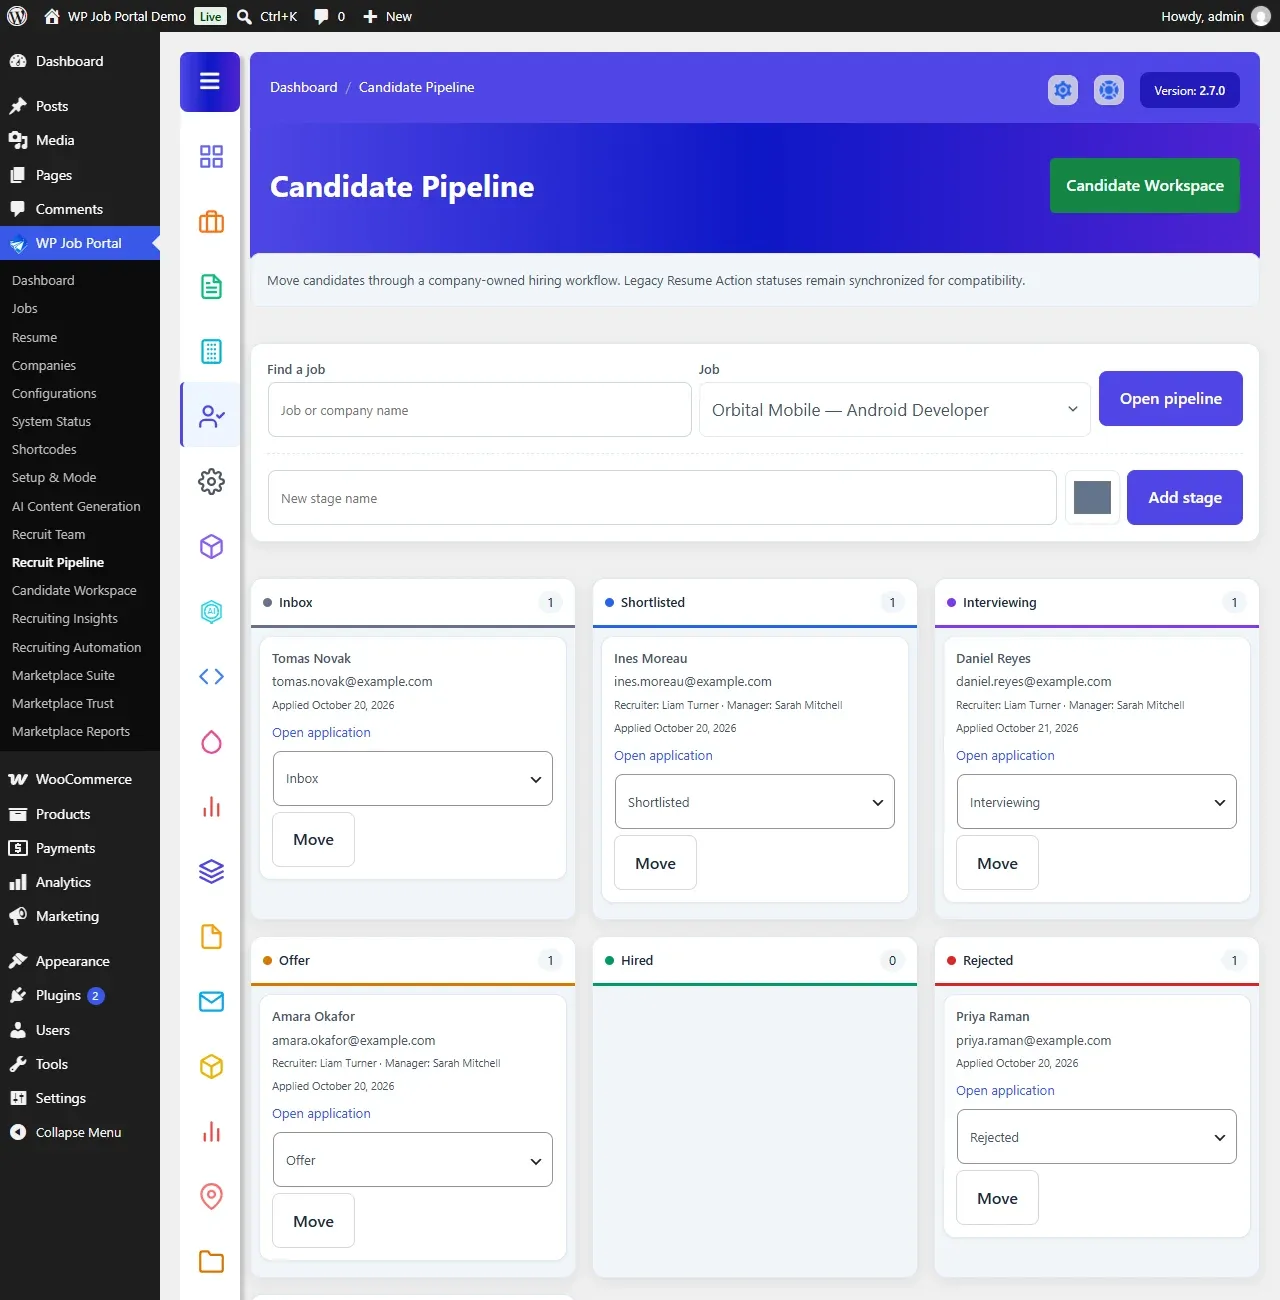Open the Ctrl+K search icon
Image resolution: width=1280 pixels, height=1300 pixels.
tap(244, 16)
